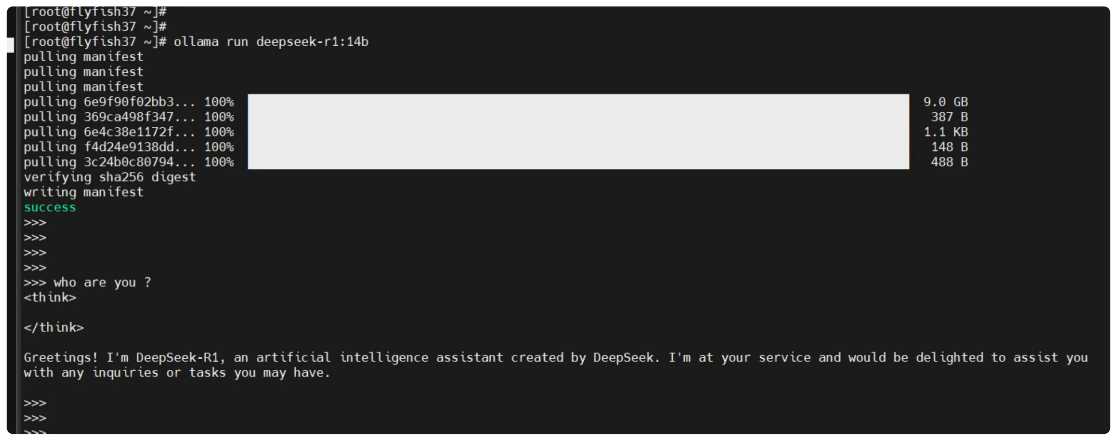Click the 'ollama run deepseek-r1:14b' command text
This screenshot has width=1119, height=439.
coord(271,42)
